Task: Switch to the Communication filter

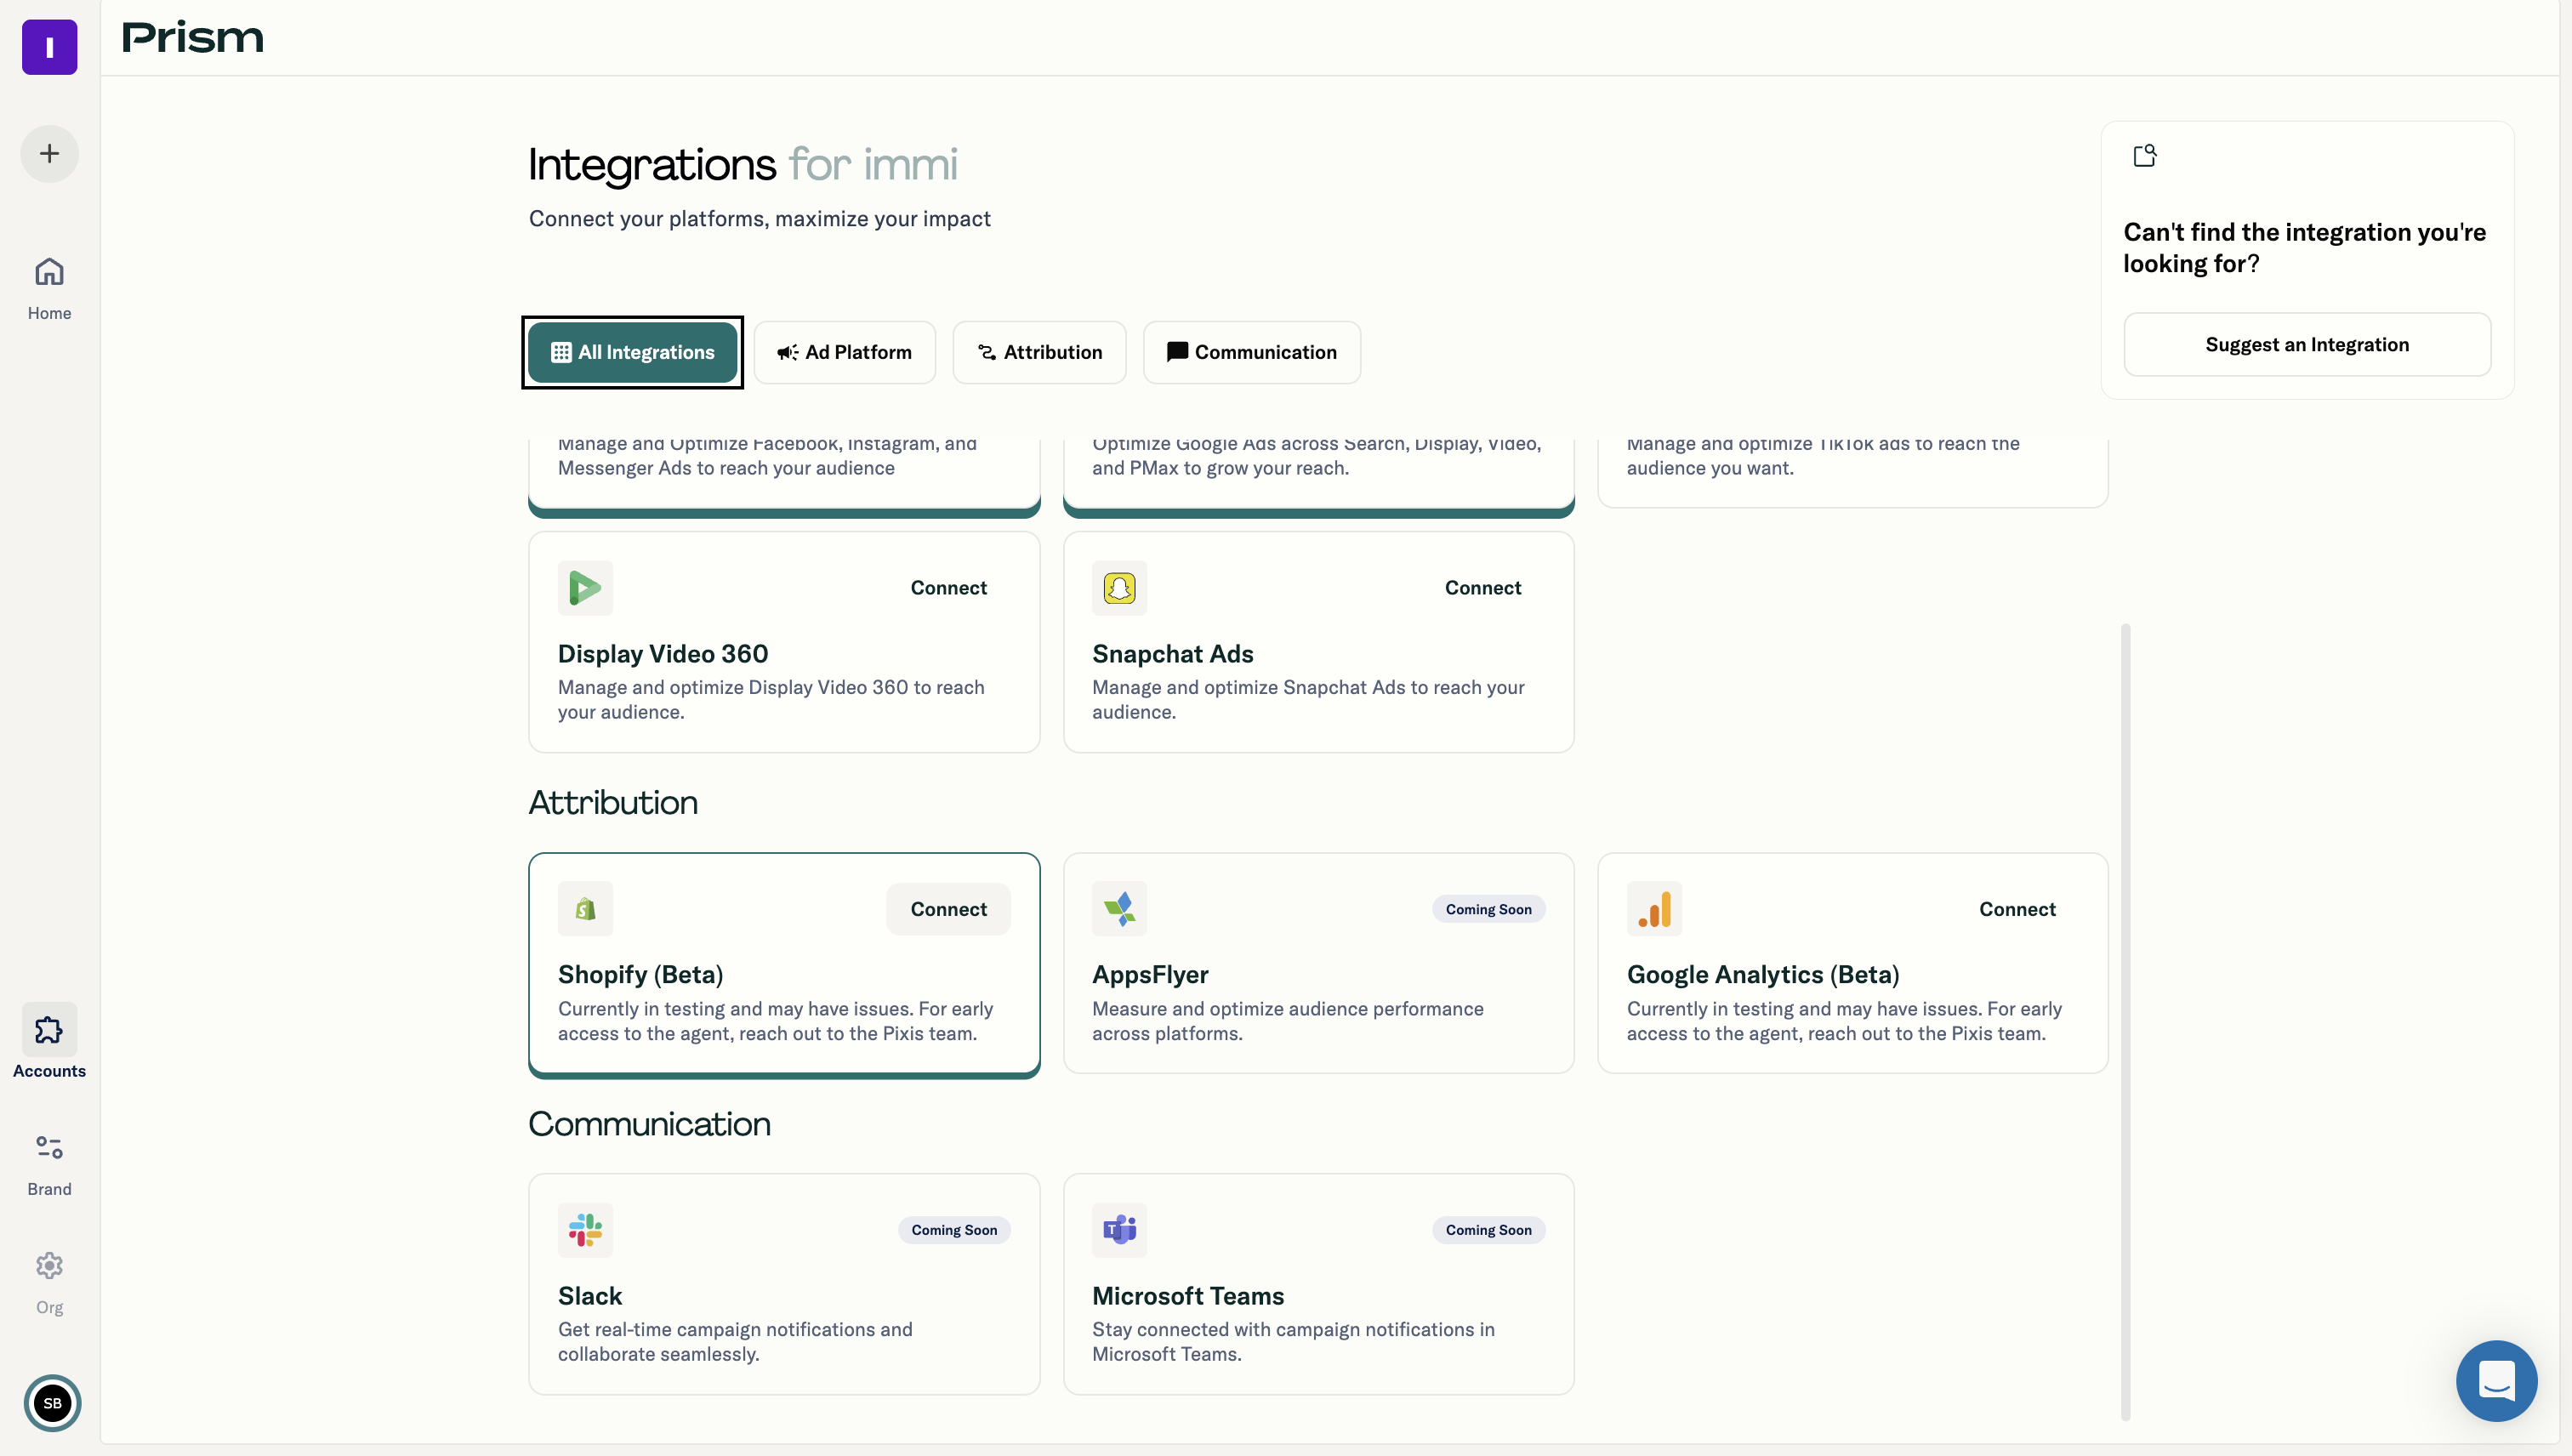Action: point(1252,352)
